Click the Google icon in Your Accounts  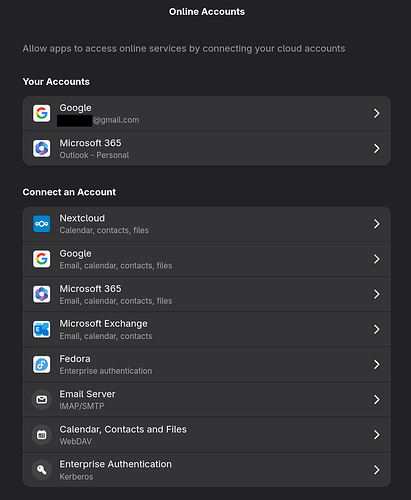(42, 113)
